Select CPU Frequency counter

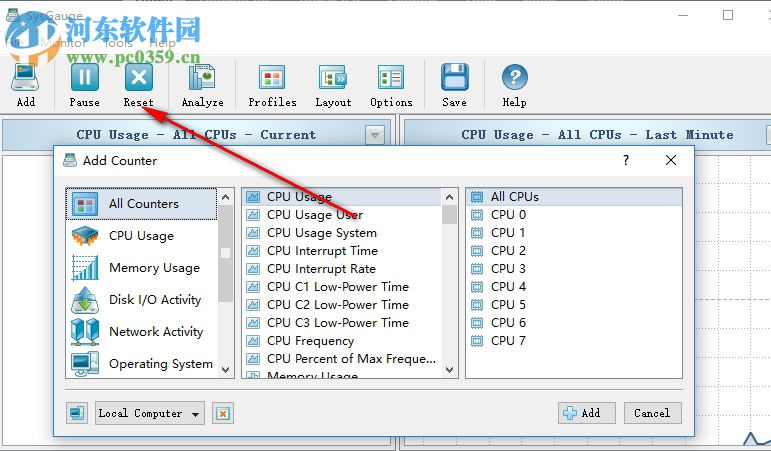coord(342,340)
